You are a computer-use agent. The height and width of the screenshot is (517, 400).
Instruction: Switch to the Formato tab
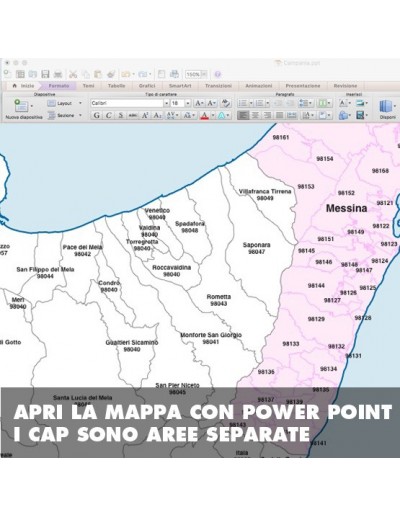click(59, 86)
